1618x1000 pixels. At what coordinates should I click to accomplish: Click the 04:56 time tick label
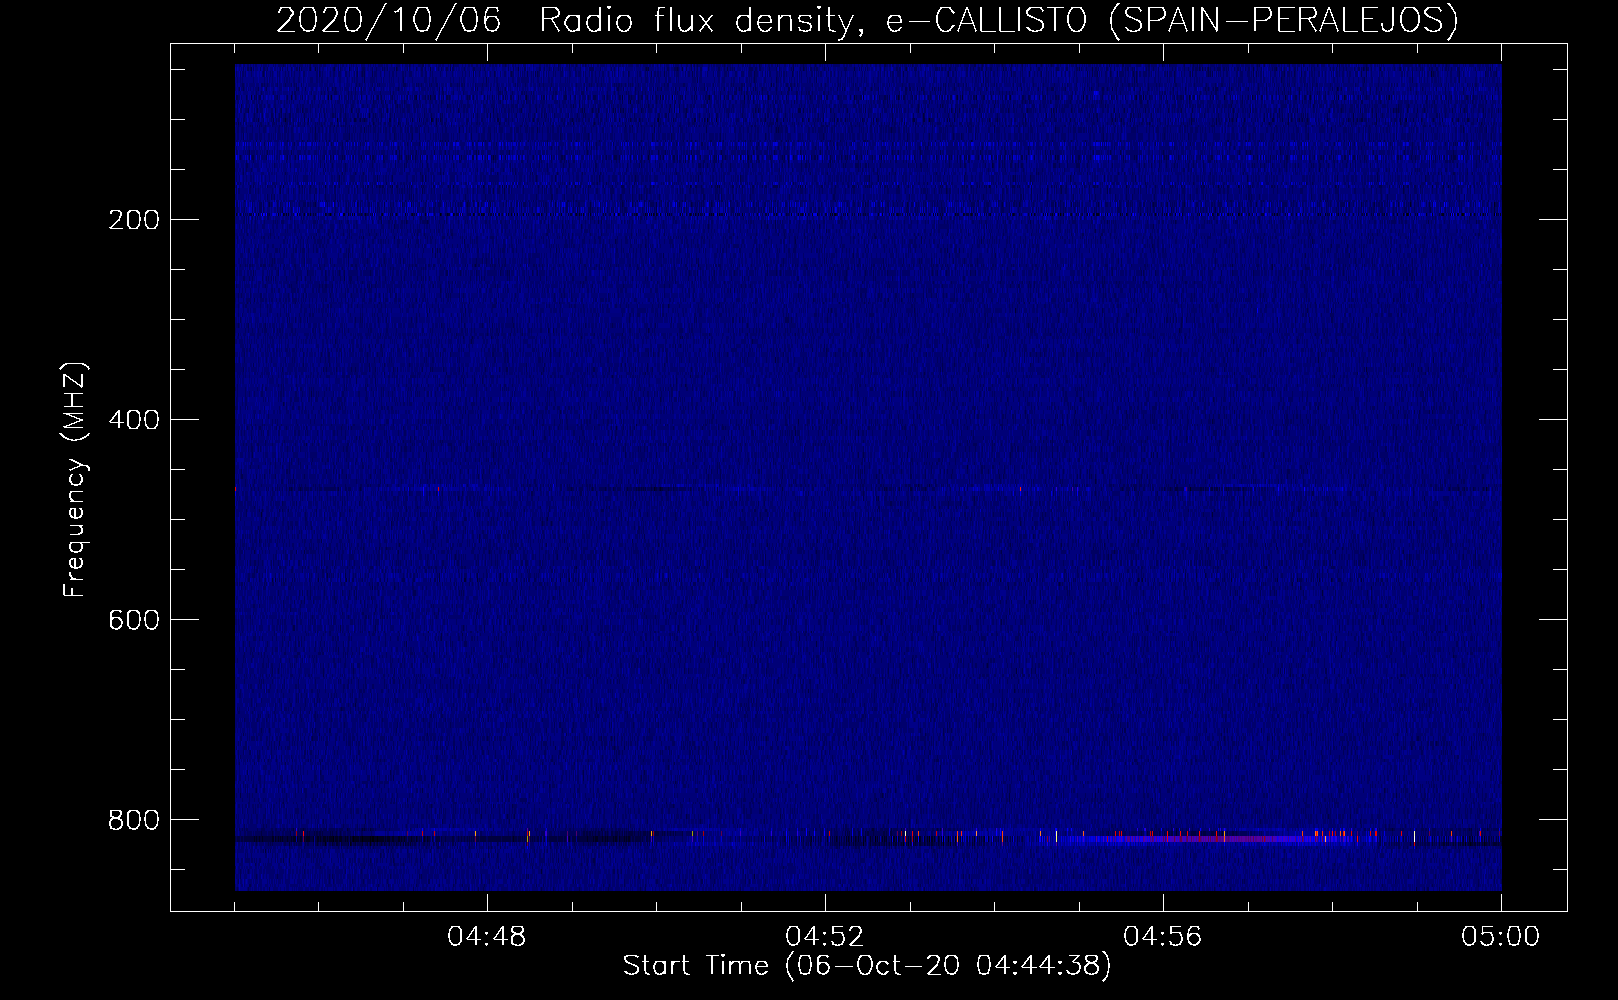pos(1163,937)
